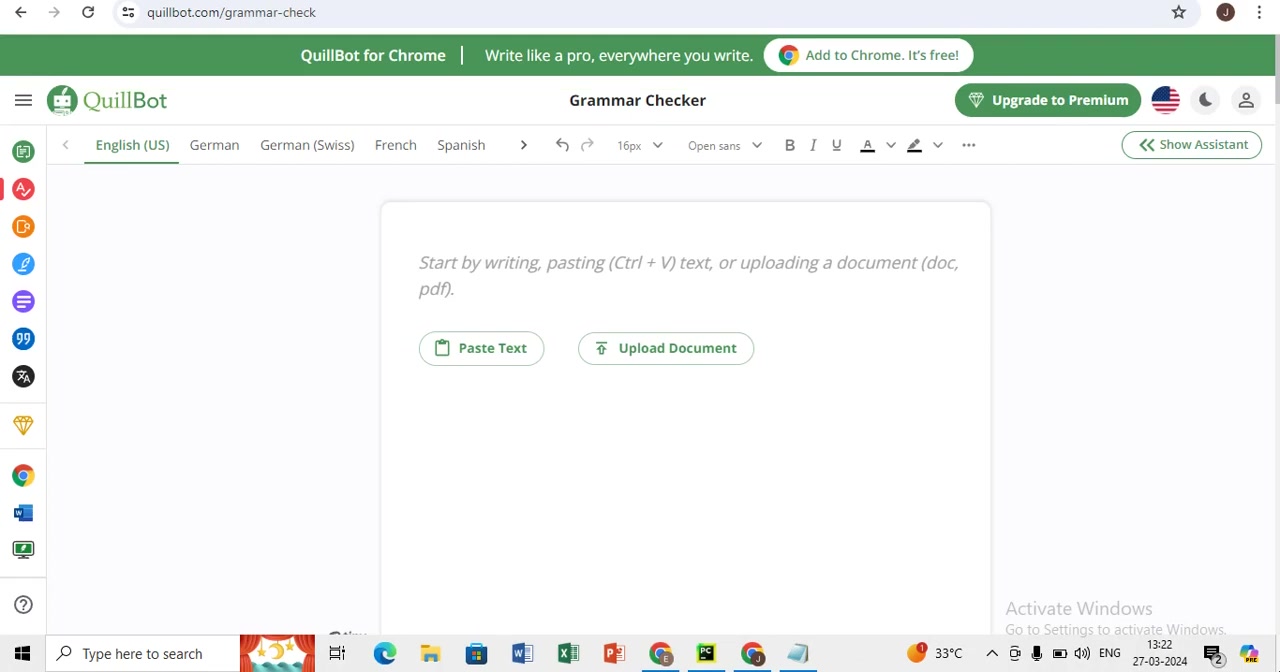
Task: Click the Upload Document button
Action: (666, 348)
